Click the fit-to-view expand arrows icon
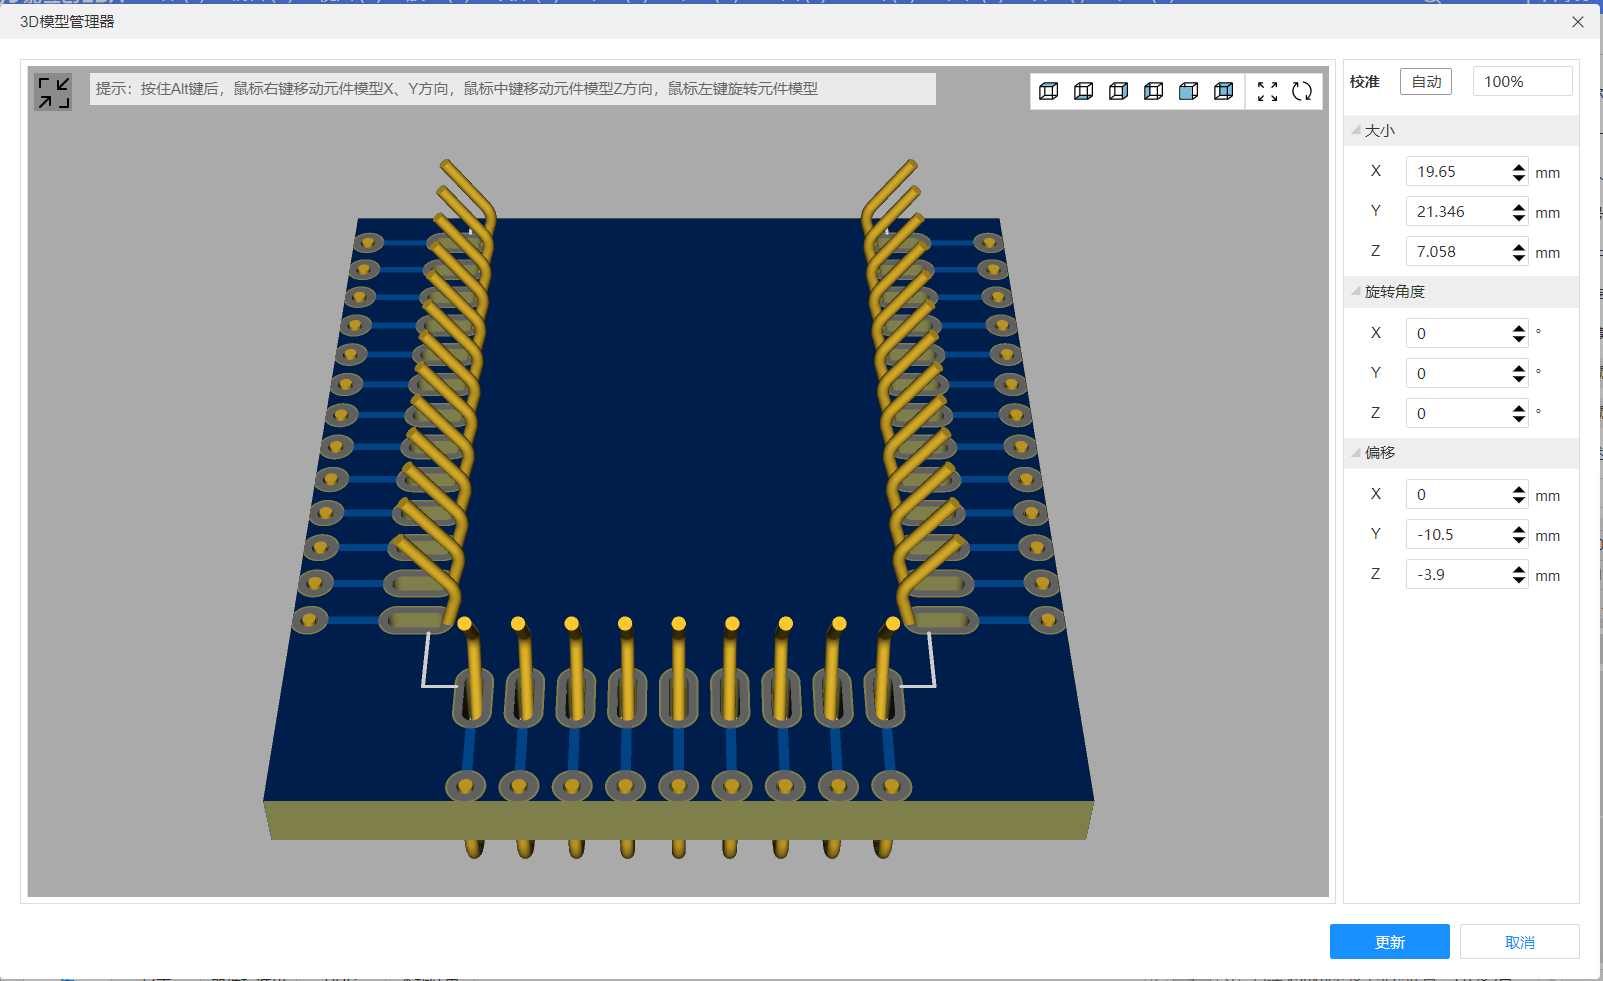Viewport: 1603px width, 981px height. click(x=1267, y=91)
